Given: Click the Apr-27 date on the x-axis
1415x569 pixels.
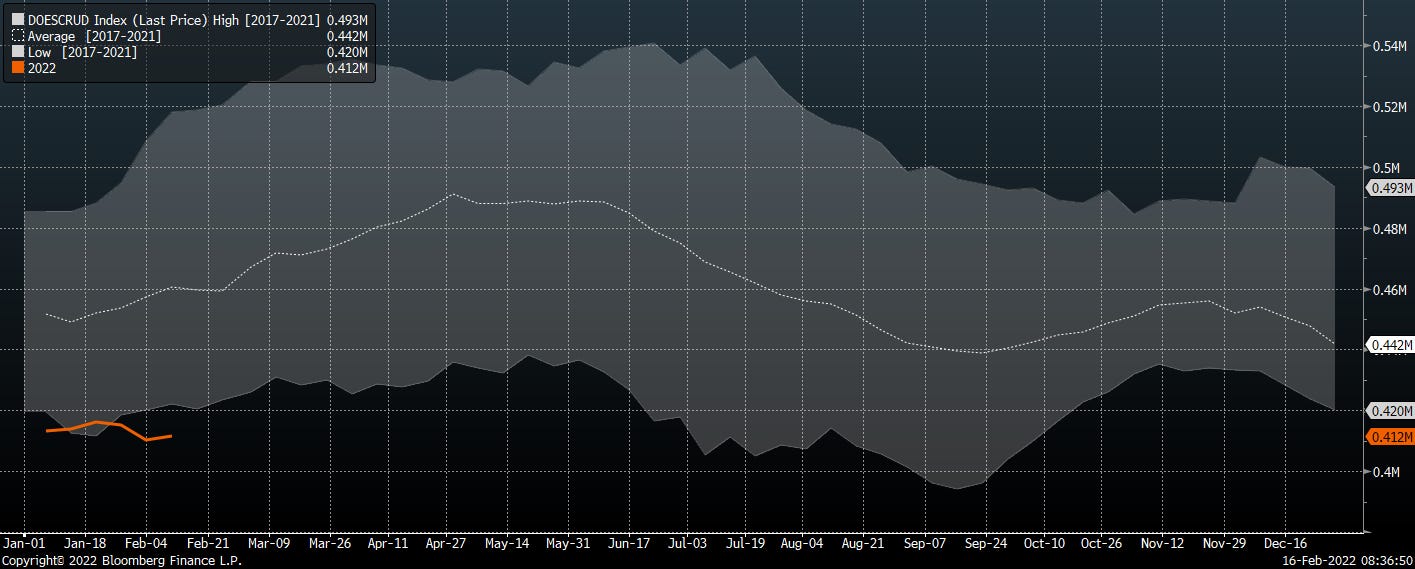Looking at the screenshot, I should point(447,543).
